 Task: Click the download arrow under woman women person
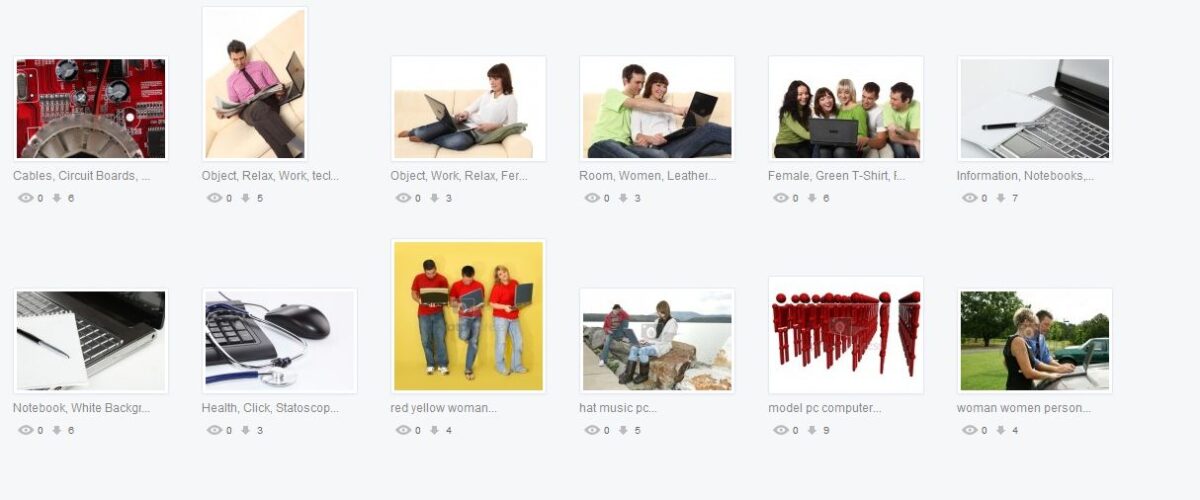1001,430
